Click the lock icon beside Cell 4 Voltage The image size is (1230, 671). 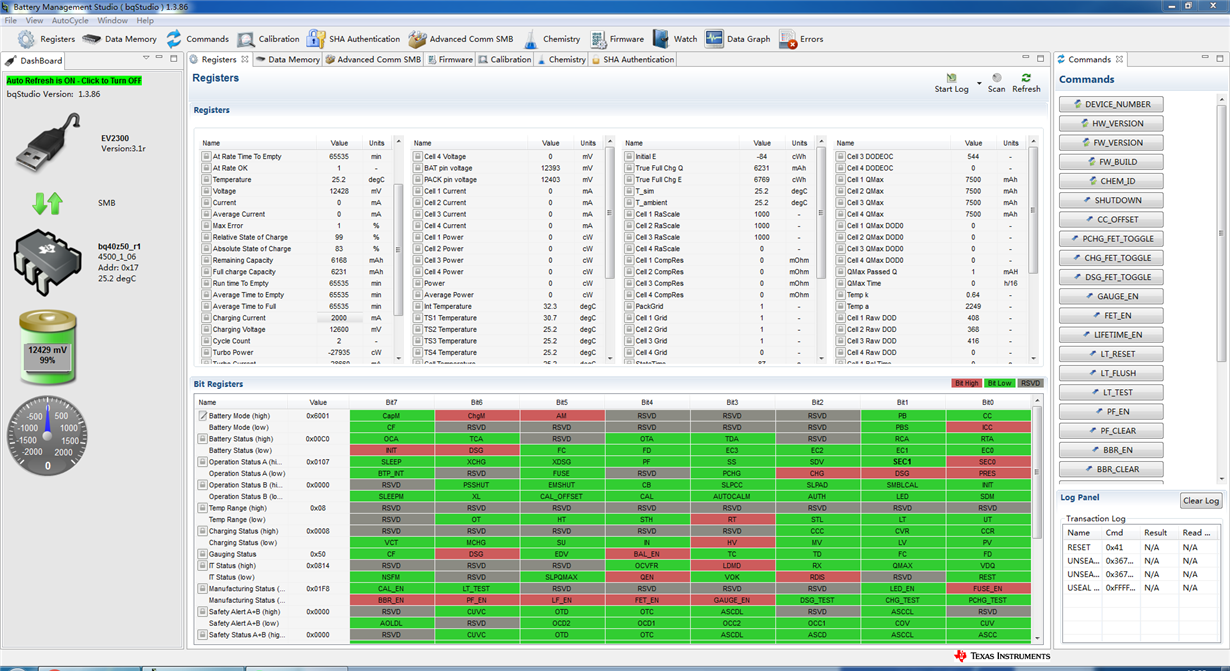point(418,157)
